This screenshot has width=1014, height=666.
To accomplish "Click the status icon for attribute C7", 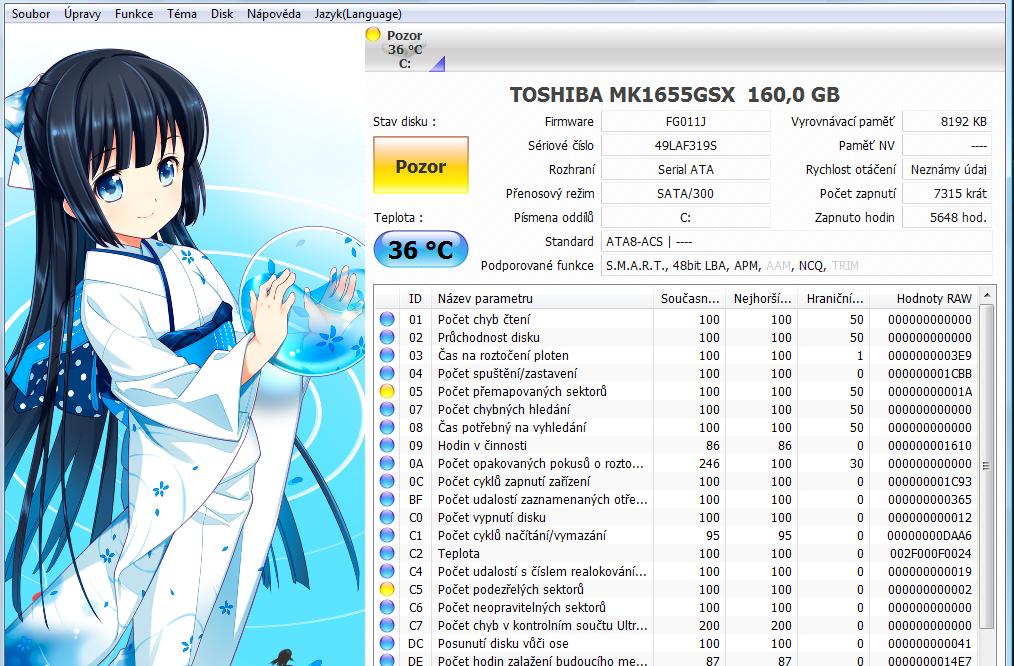I will (x=387, y=626).
